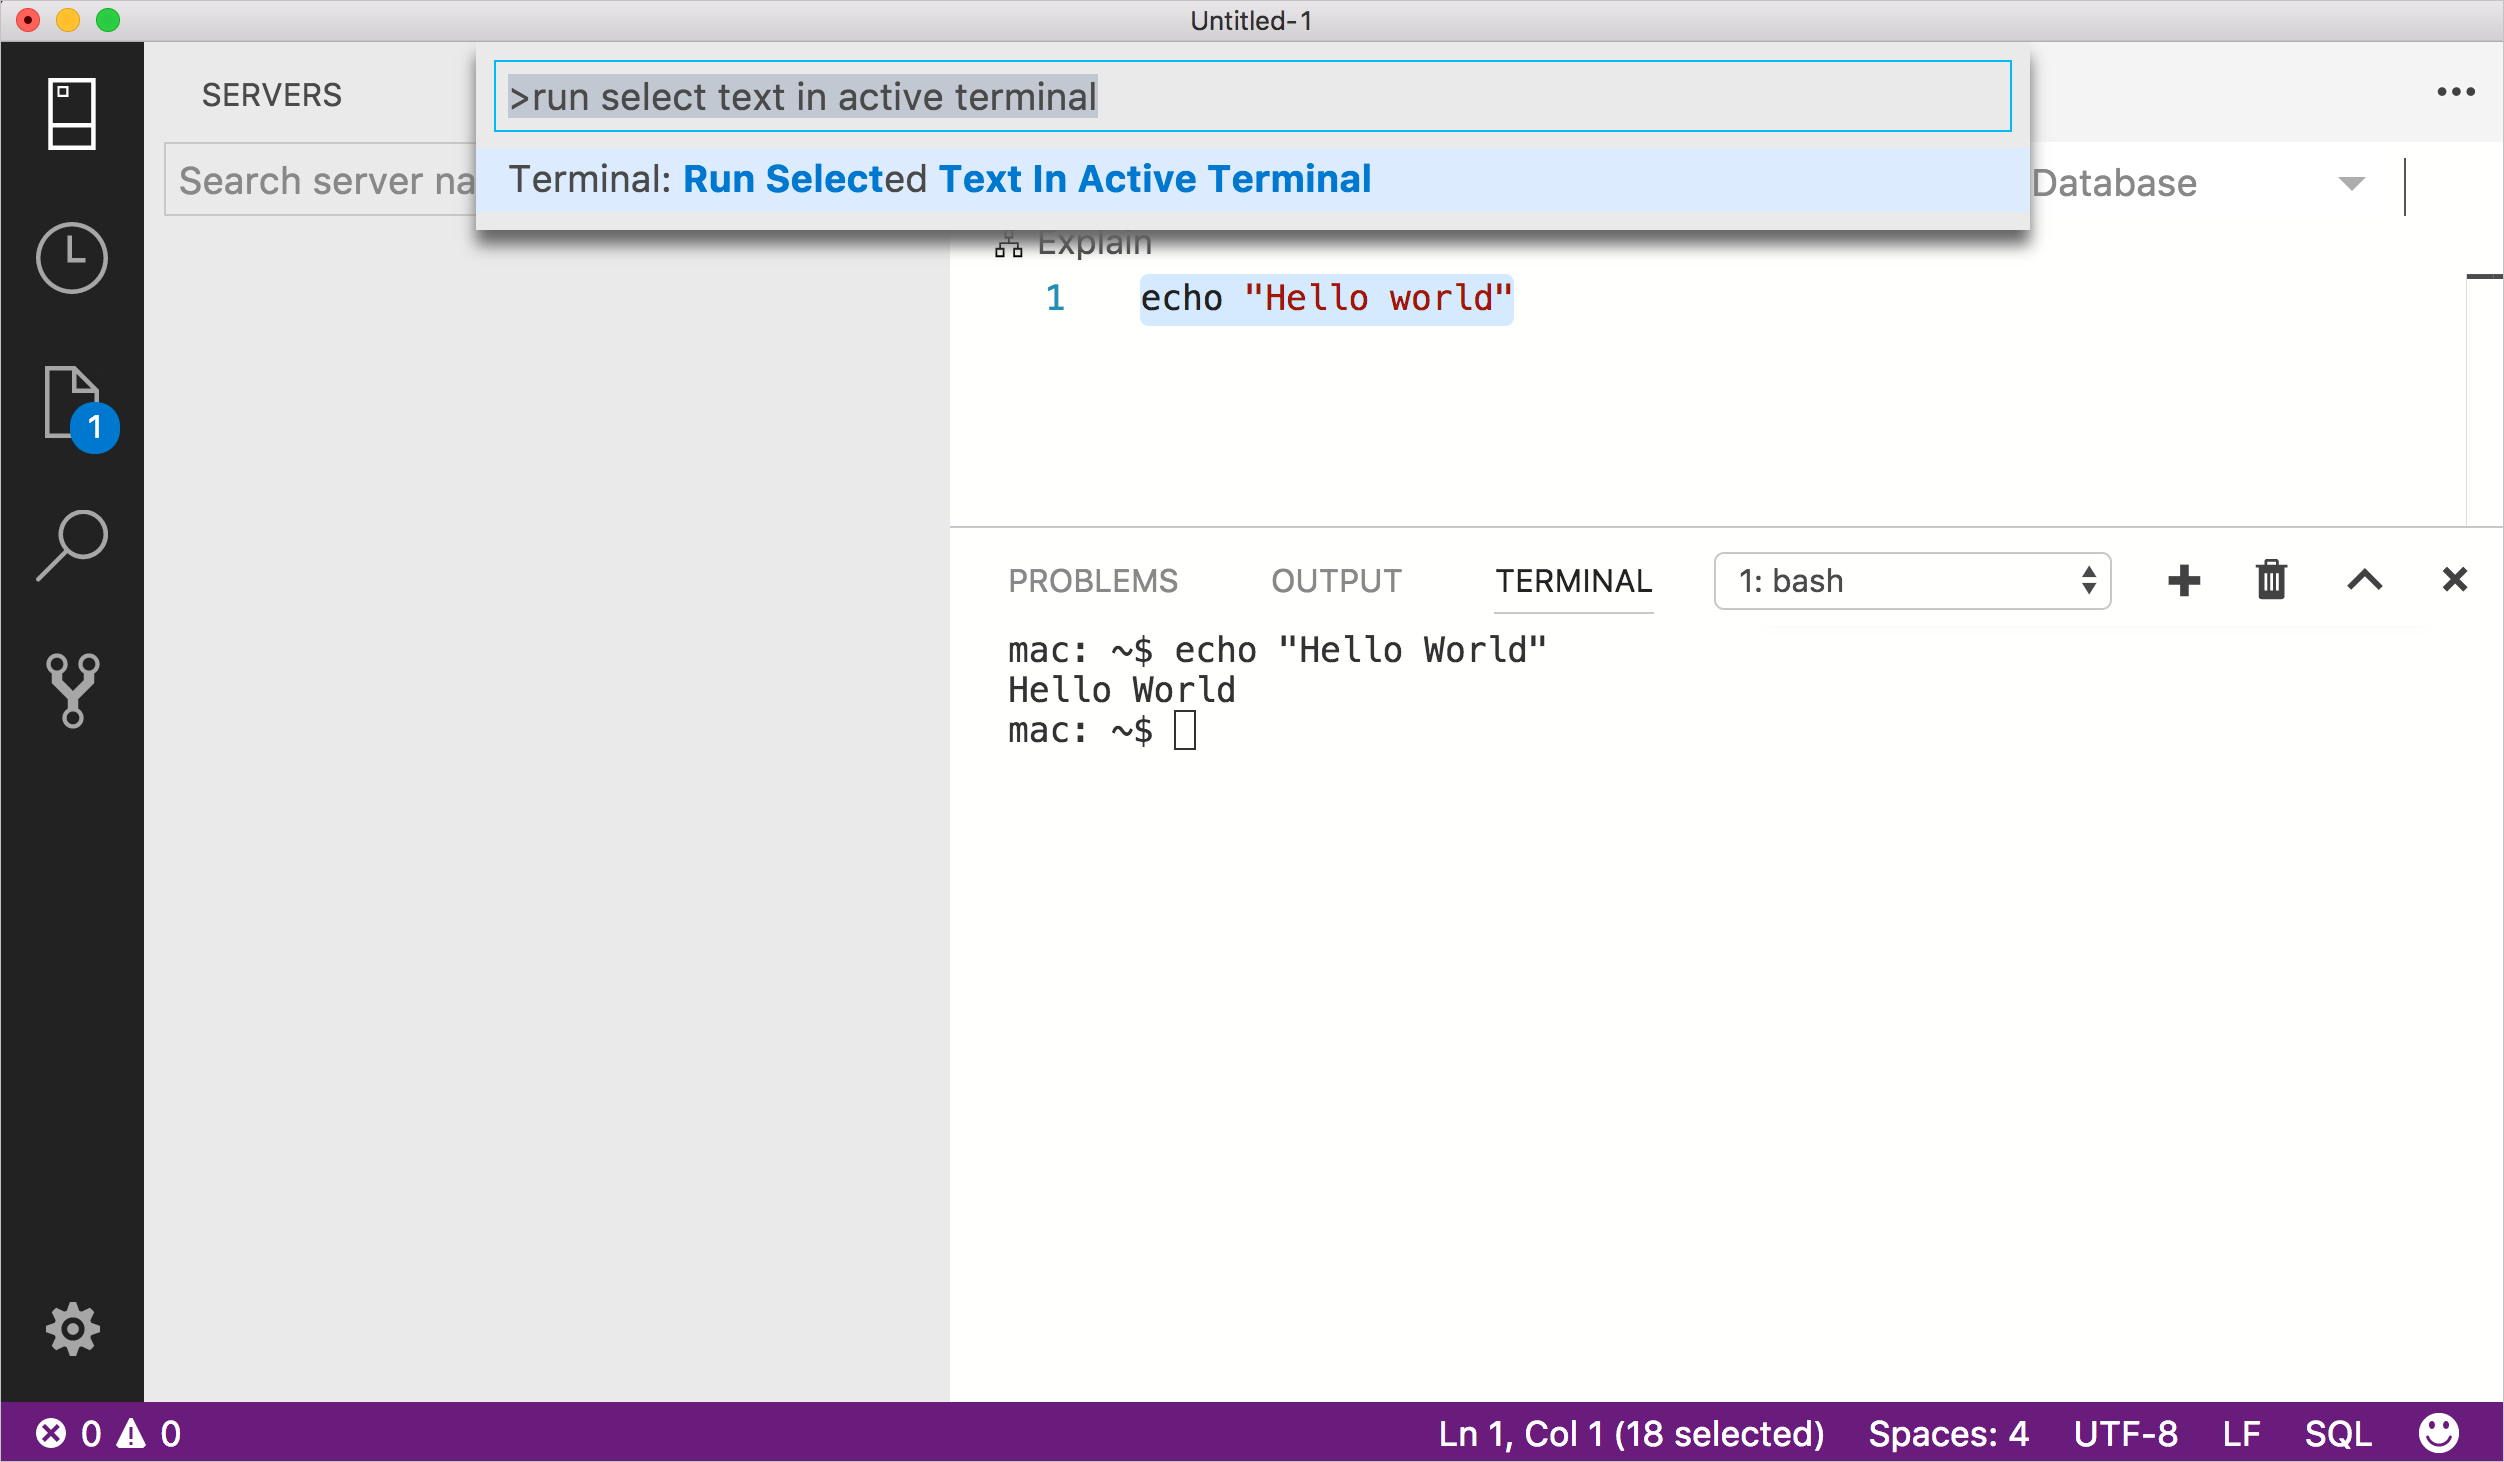Expand the ellipsis menu top right
The image size is (2504, 1462).
[2457, 92]
